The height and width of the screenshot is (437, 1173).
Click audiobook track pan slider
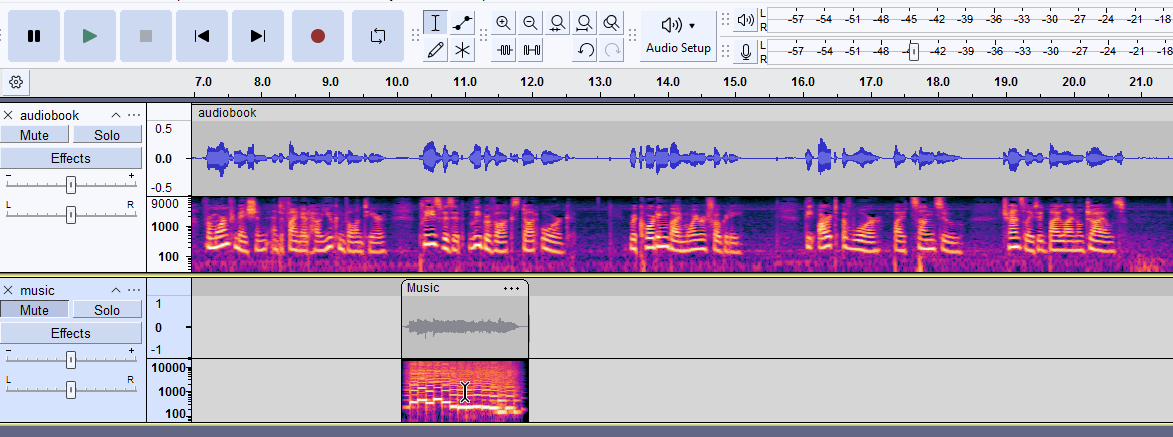tap(70, 215)
